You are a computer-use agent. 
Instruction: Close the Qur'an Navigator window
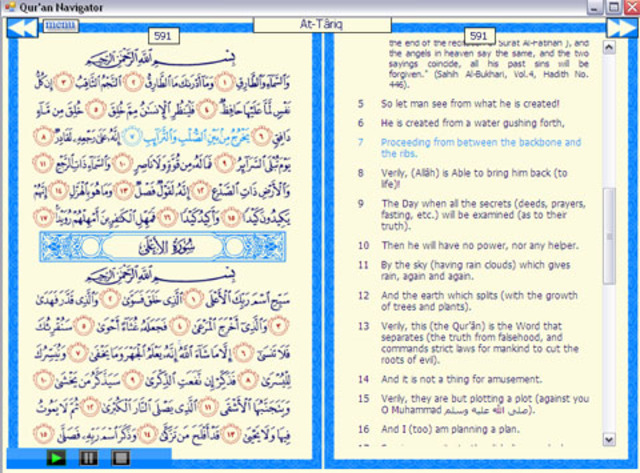[x=631, y=7]
